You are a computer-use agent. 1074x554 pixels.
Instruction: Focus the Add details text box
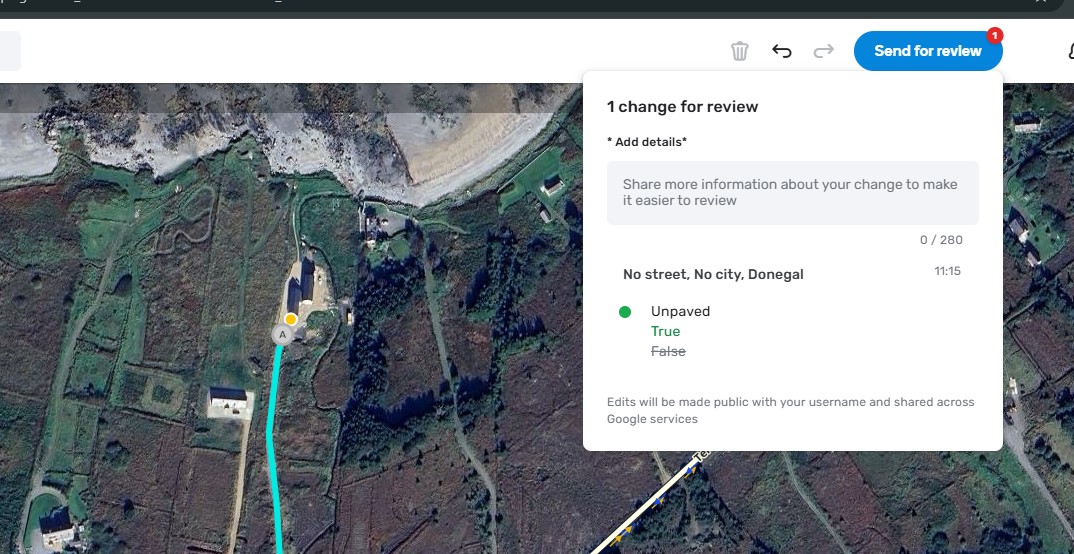pyautogui.click(x=792, y=192)
